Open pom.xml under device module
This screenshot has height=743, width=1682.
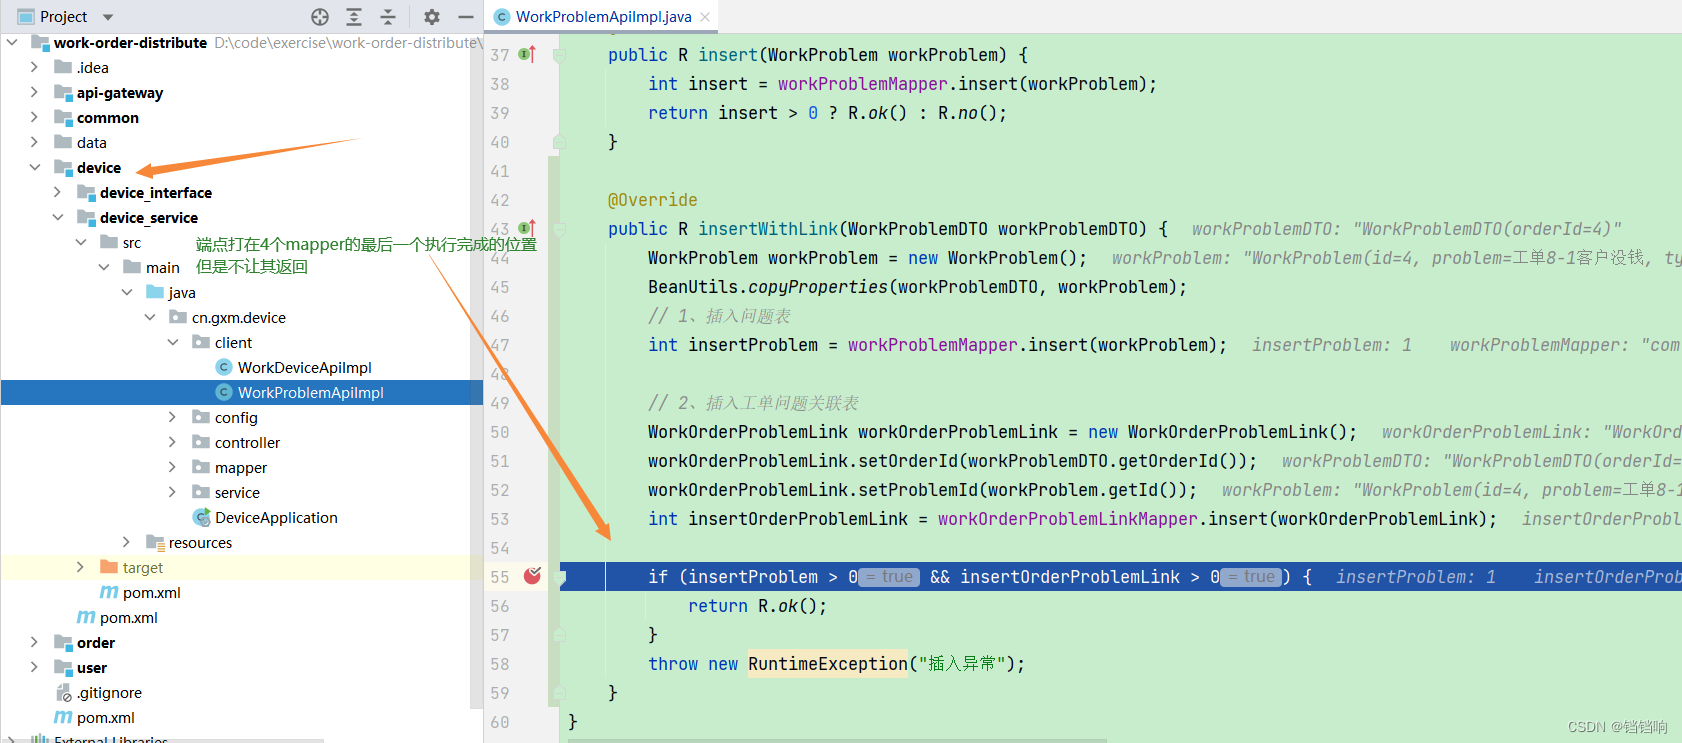(128, 617)
